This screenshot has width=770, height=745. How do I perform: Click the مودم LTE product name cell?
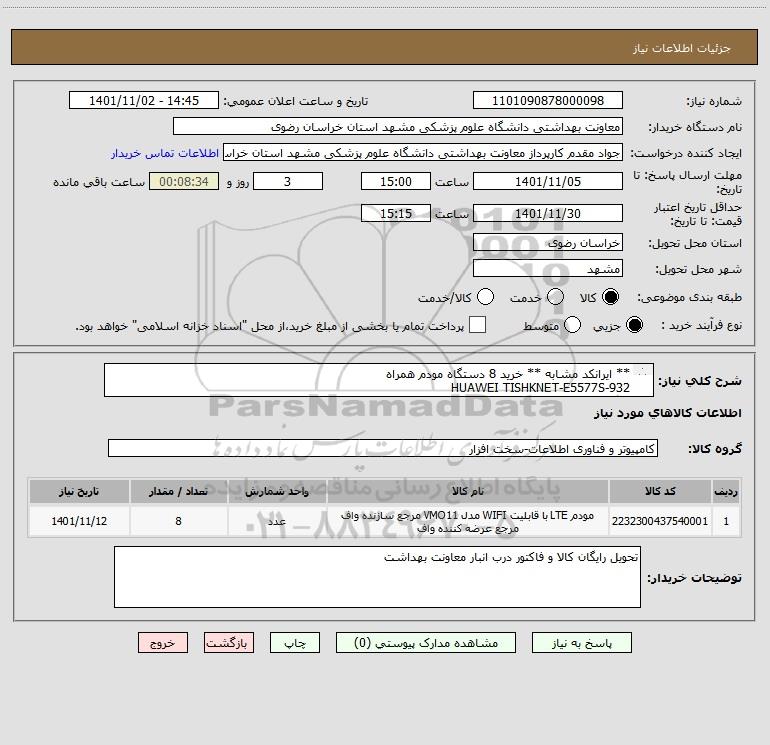click(x=468, y=521)
